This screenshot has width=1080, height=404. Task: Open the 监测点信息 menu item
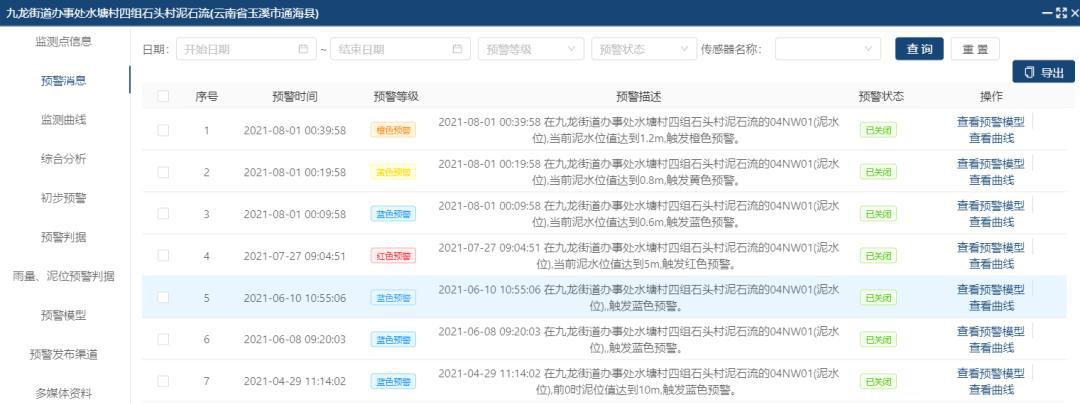[63, 41]
